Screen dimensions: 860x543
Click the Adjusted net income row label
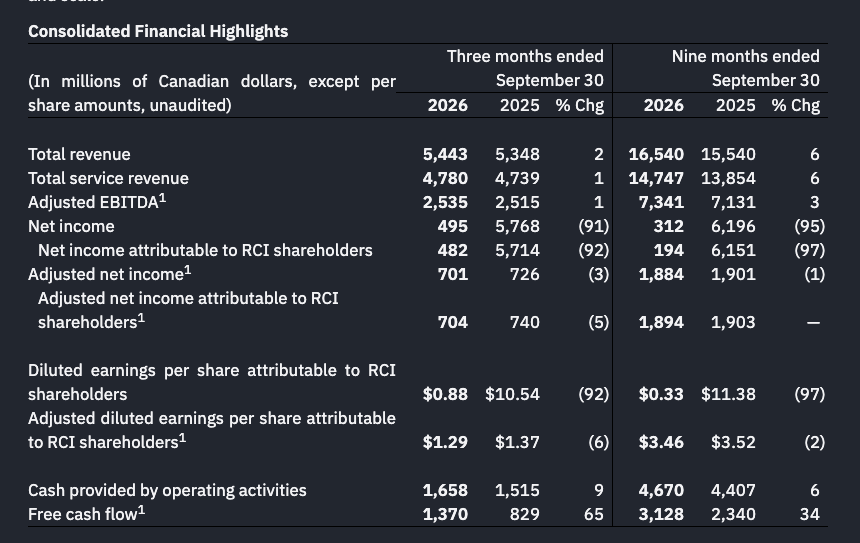(x=110, y=274)
